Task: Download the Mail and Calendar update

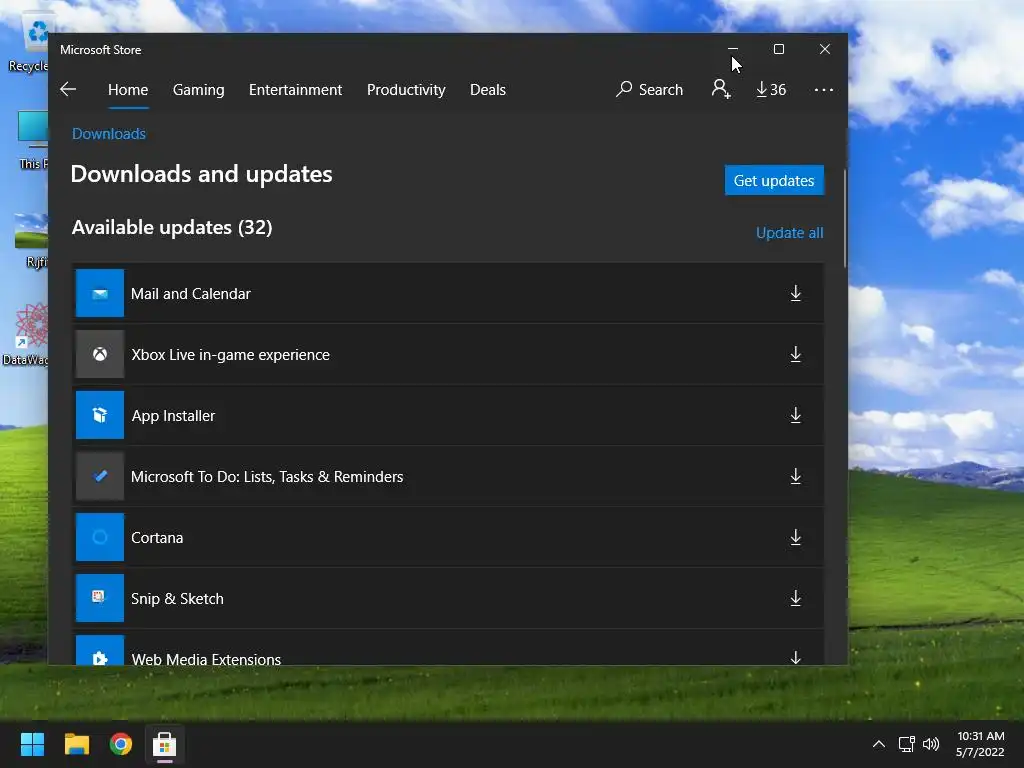Action: 795,293
